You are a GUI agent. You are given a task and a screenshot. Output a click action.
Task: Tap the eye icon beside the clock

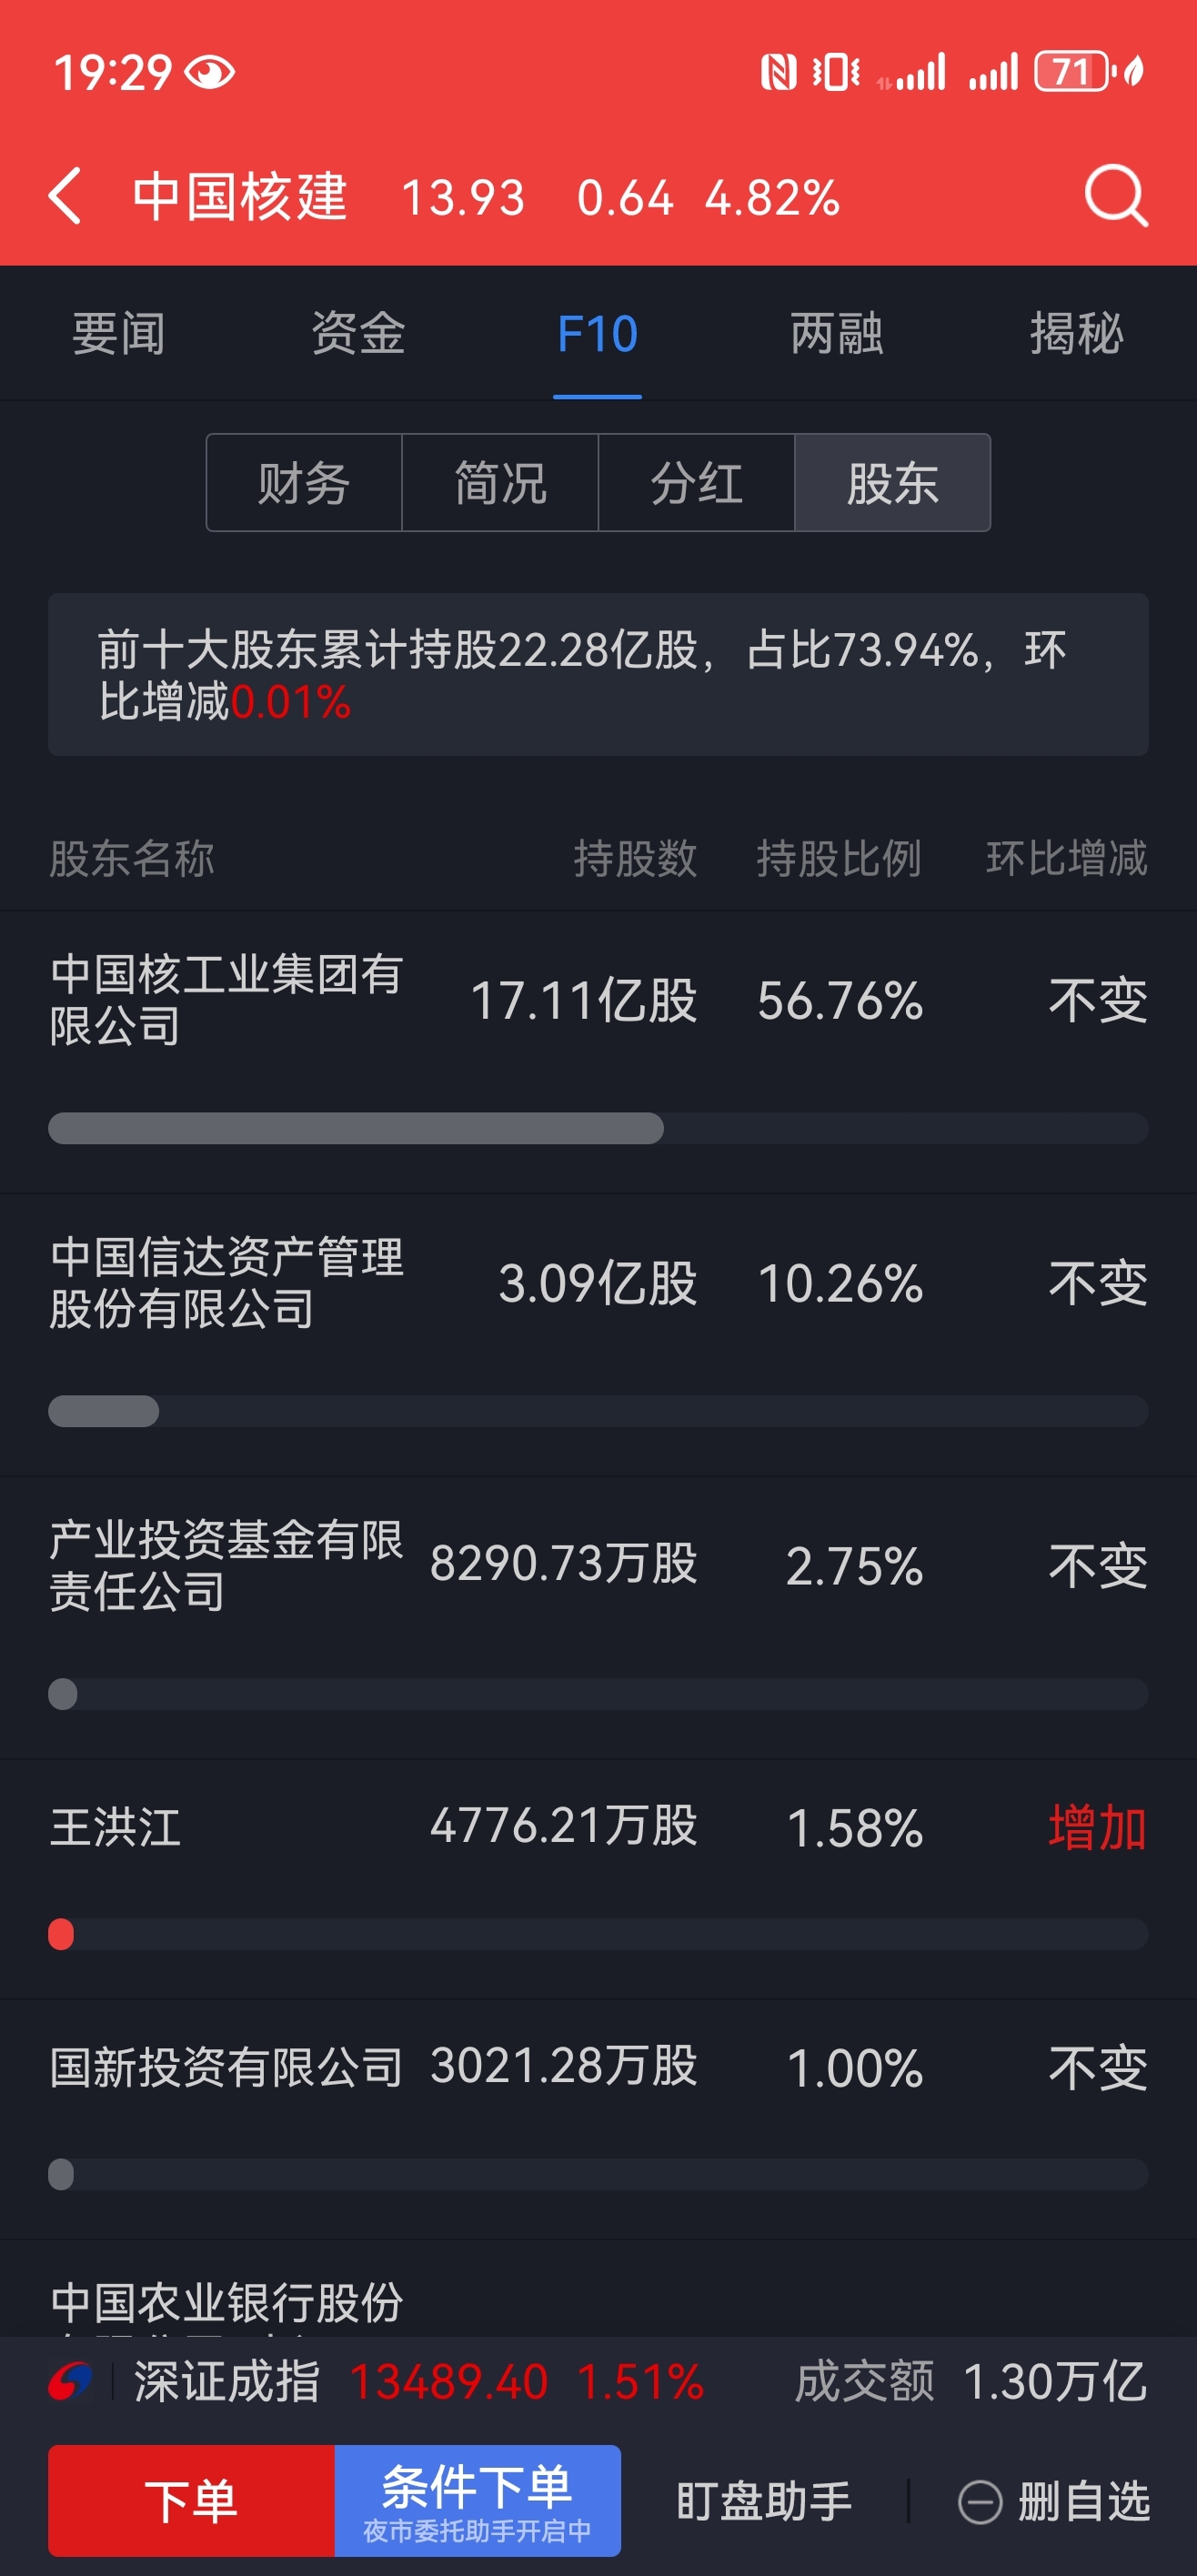click(210, 72)
